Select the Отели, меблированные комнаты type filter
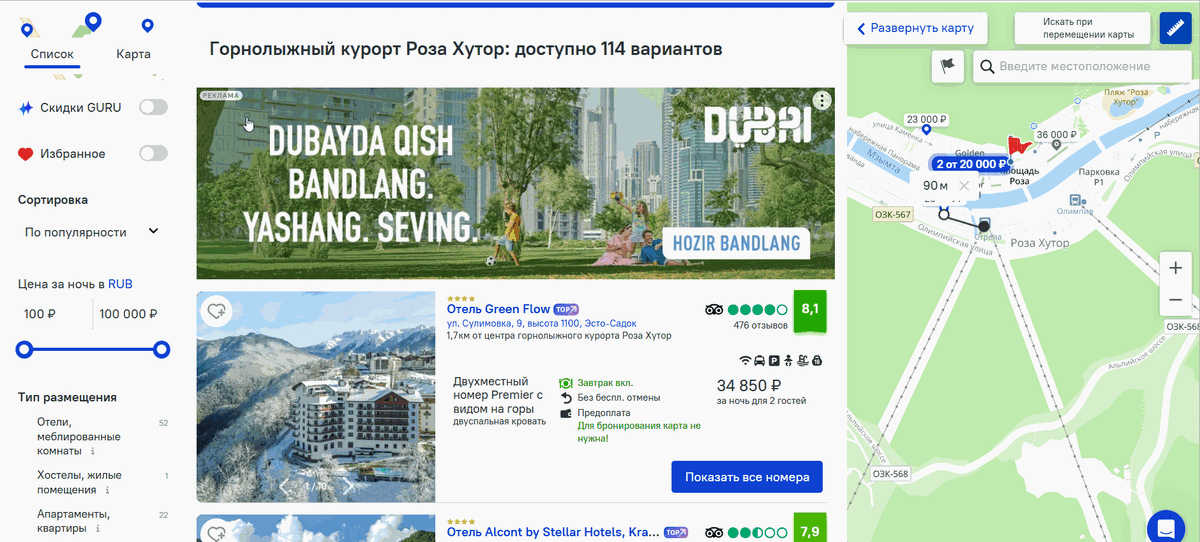 [x=80, y=437]
